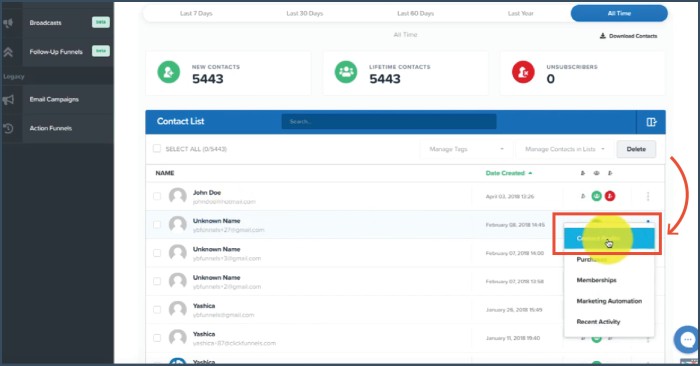This screenshot has height=366, width=700.
Task: Choose Marketing Automation in context menu
Action: 609,301
